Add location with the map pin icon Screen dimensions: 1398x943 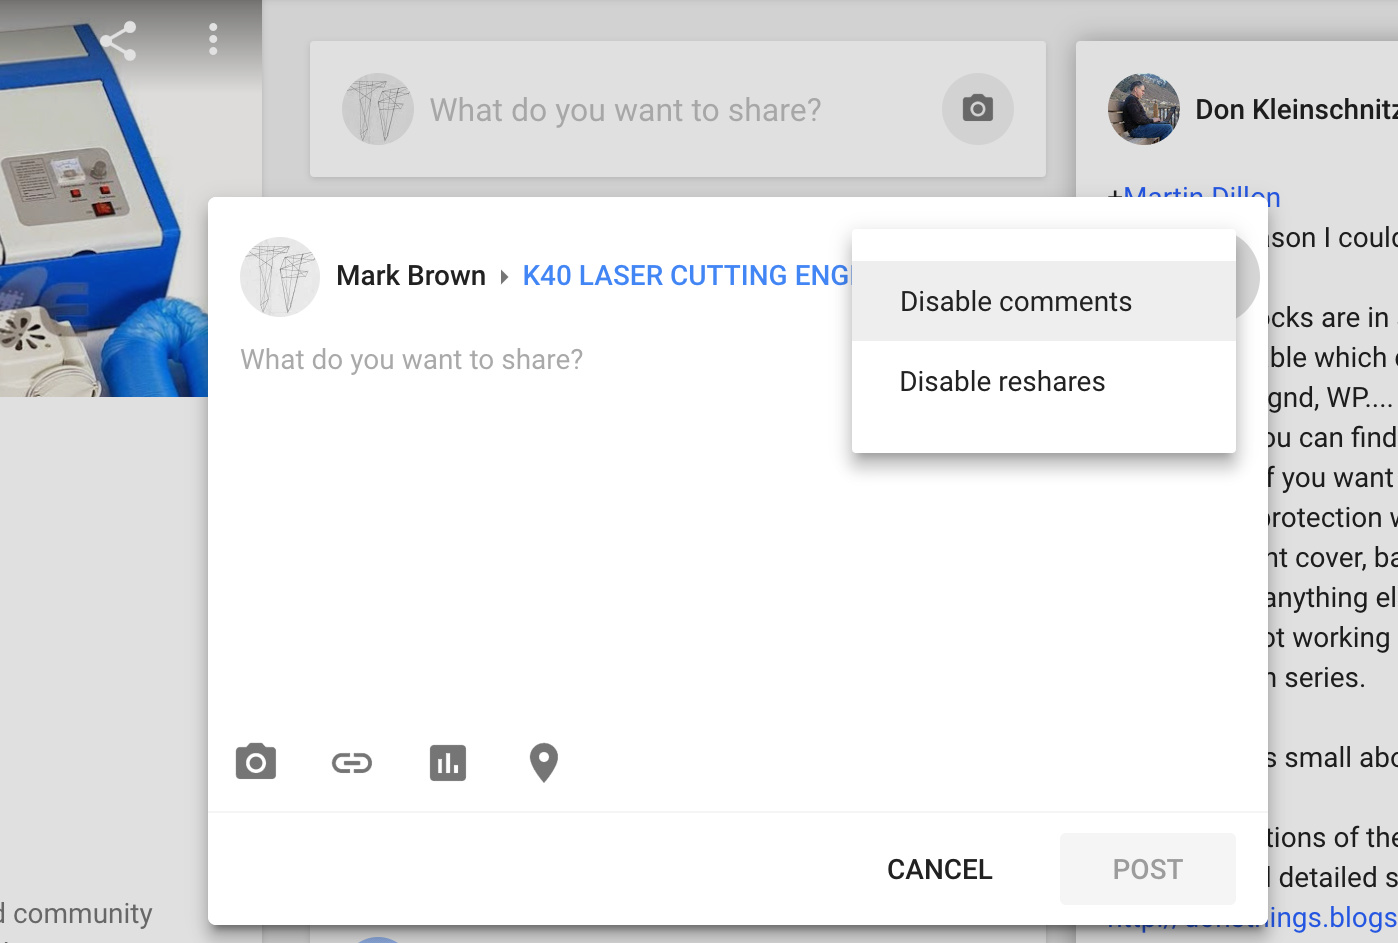543,763
